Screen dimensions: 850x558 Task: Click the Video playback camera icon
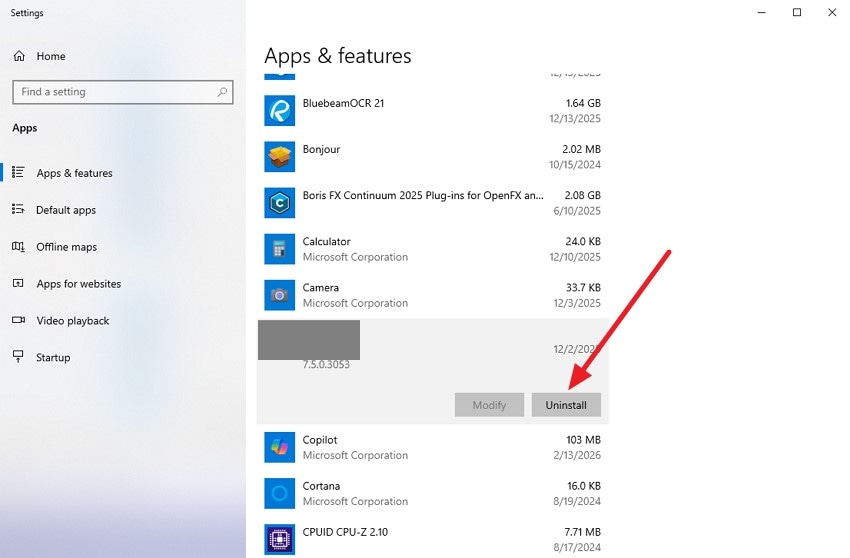(x=18, y=320)
